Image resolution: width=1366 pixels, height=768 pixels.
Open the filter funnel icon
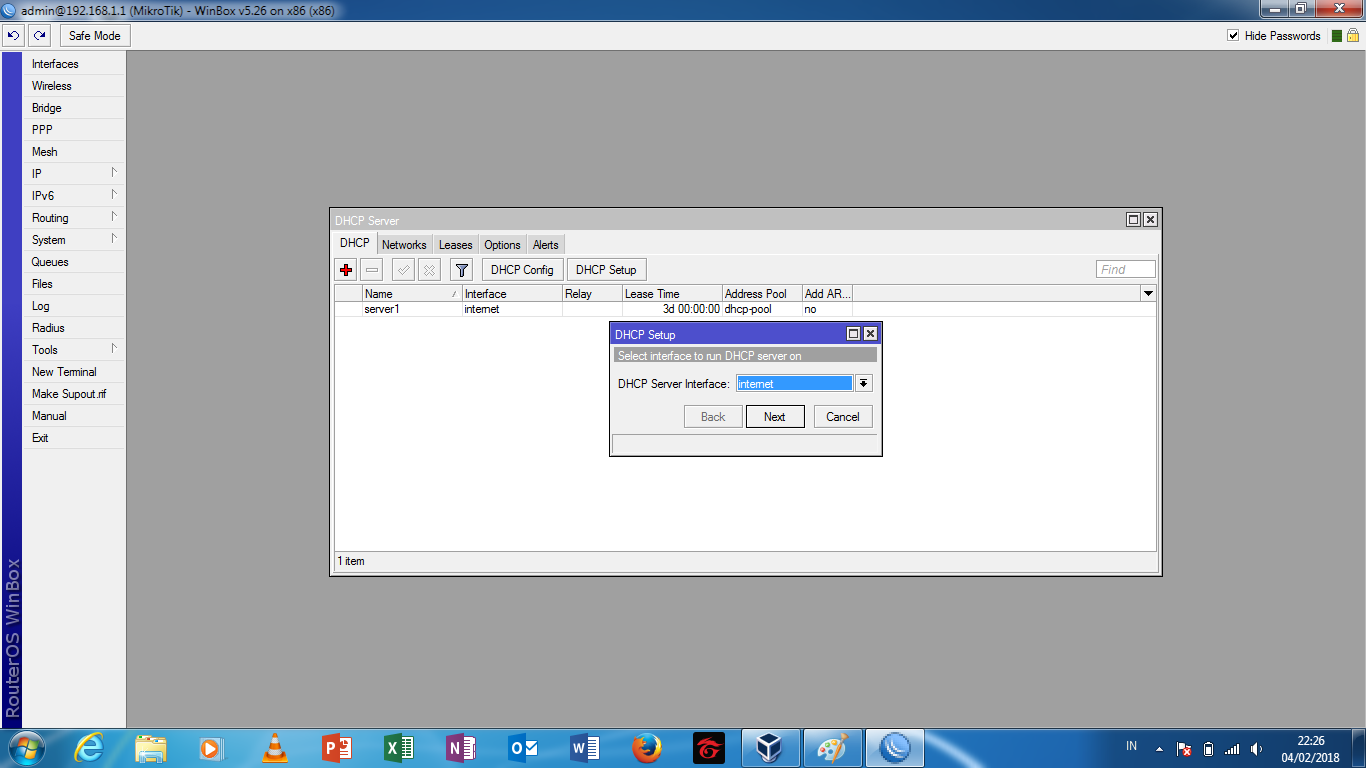click(461, 269)
